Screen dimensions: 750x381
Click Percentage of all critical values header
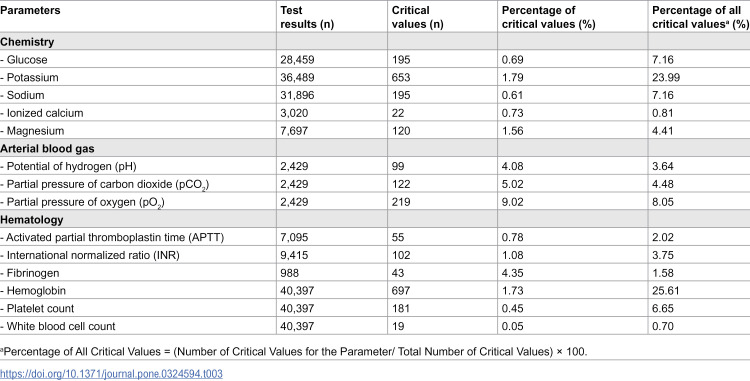click(x=699, y=17)
